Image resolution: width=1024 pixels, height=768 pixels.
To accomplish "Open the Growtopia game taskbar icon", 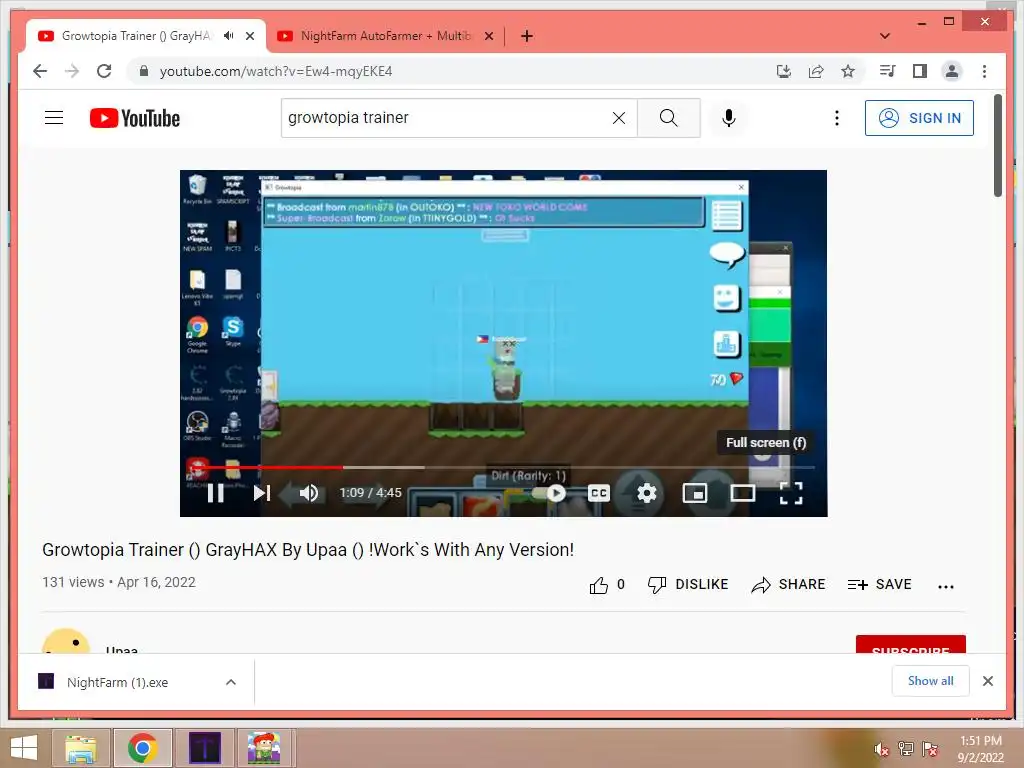I will [x=264, y=748].
